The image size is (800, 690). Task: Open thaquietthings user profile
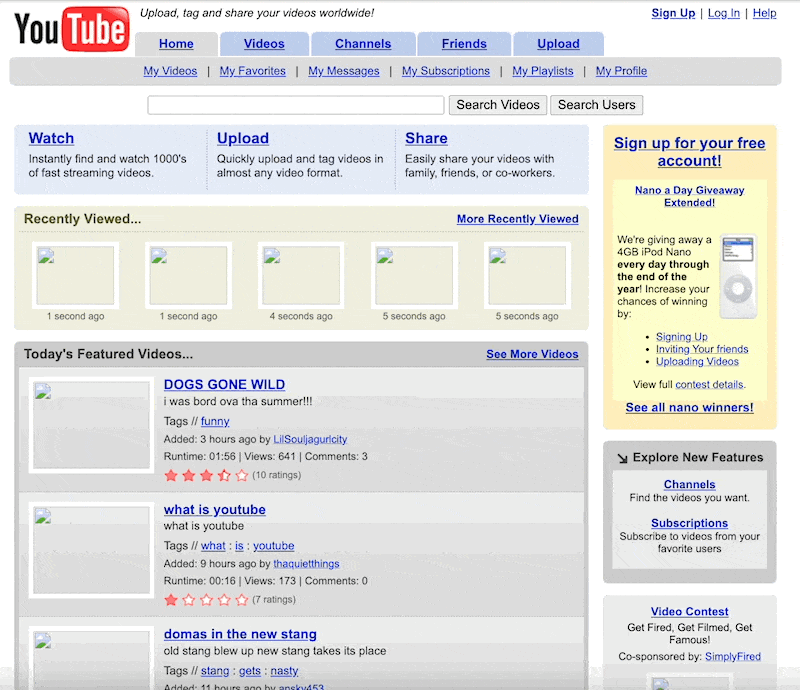pos(306,564)
